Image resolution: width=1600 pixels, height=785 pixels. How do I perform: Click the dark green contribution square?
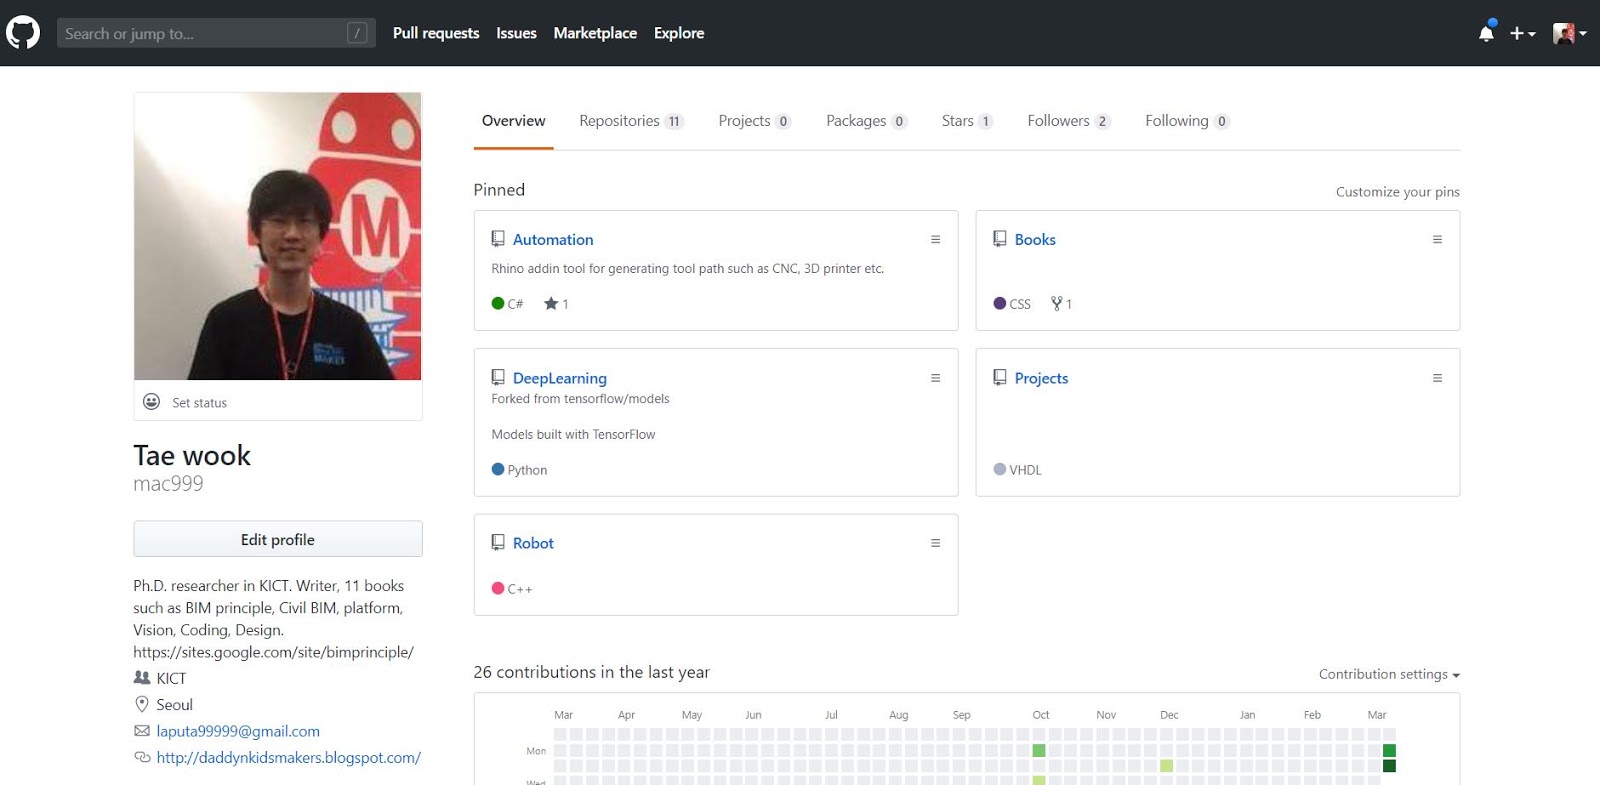click(x=1389, y=766)
